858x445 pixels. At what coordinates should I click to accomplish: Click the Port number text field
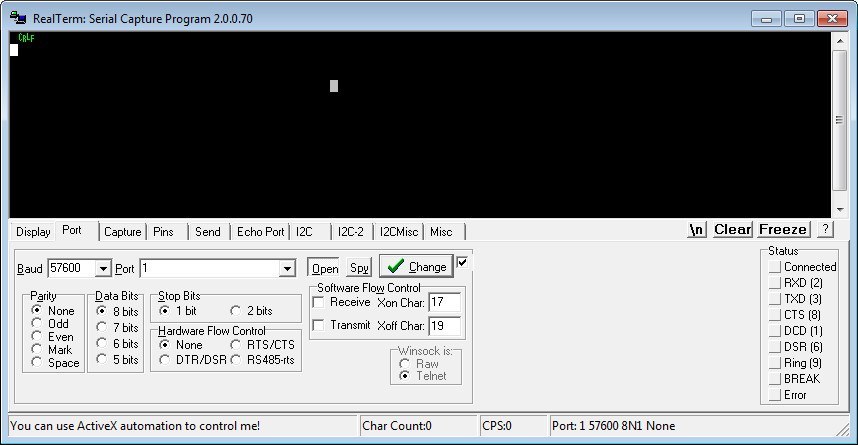pyautogui.click(x=210, y=268)
